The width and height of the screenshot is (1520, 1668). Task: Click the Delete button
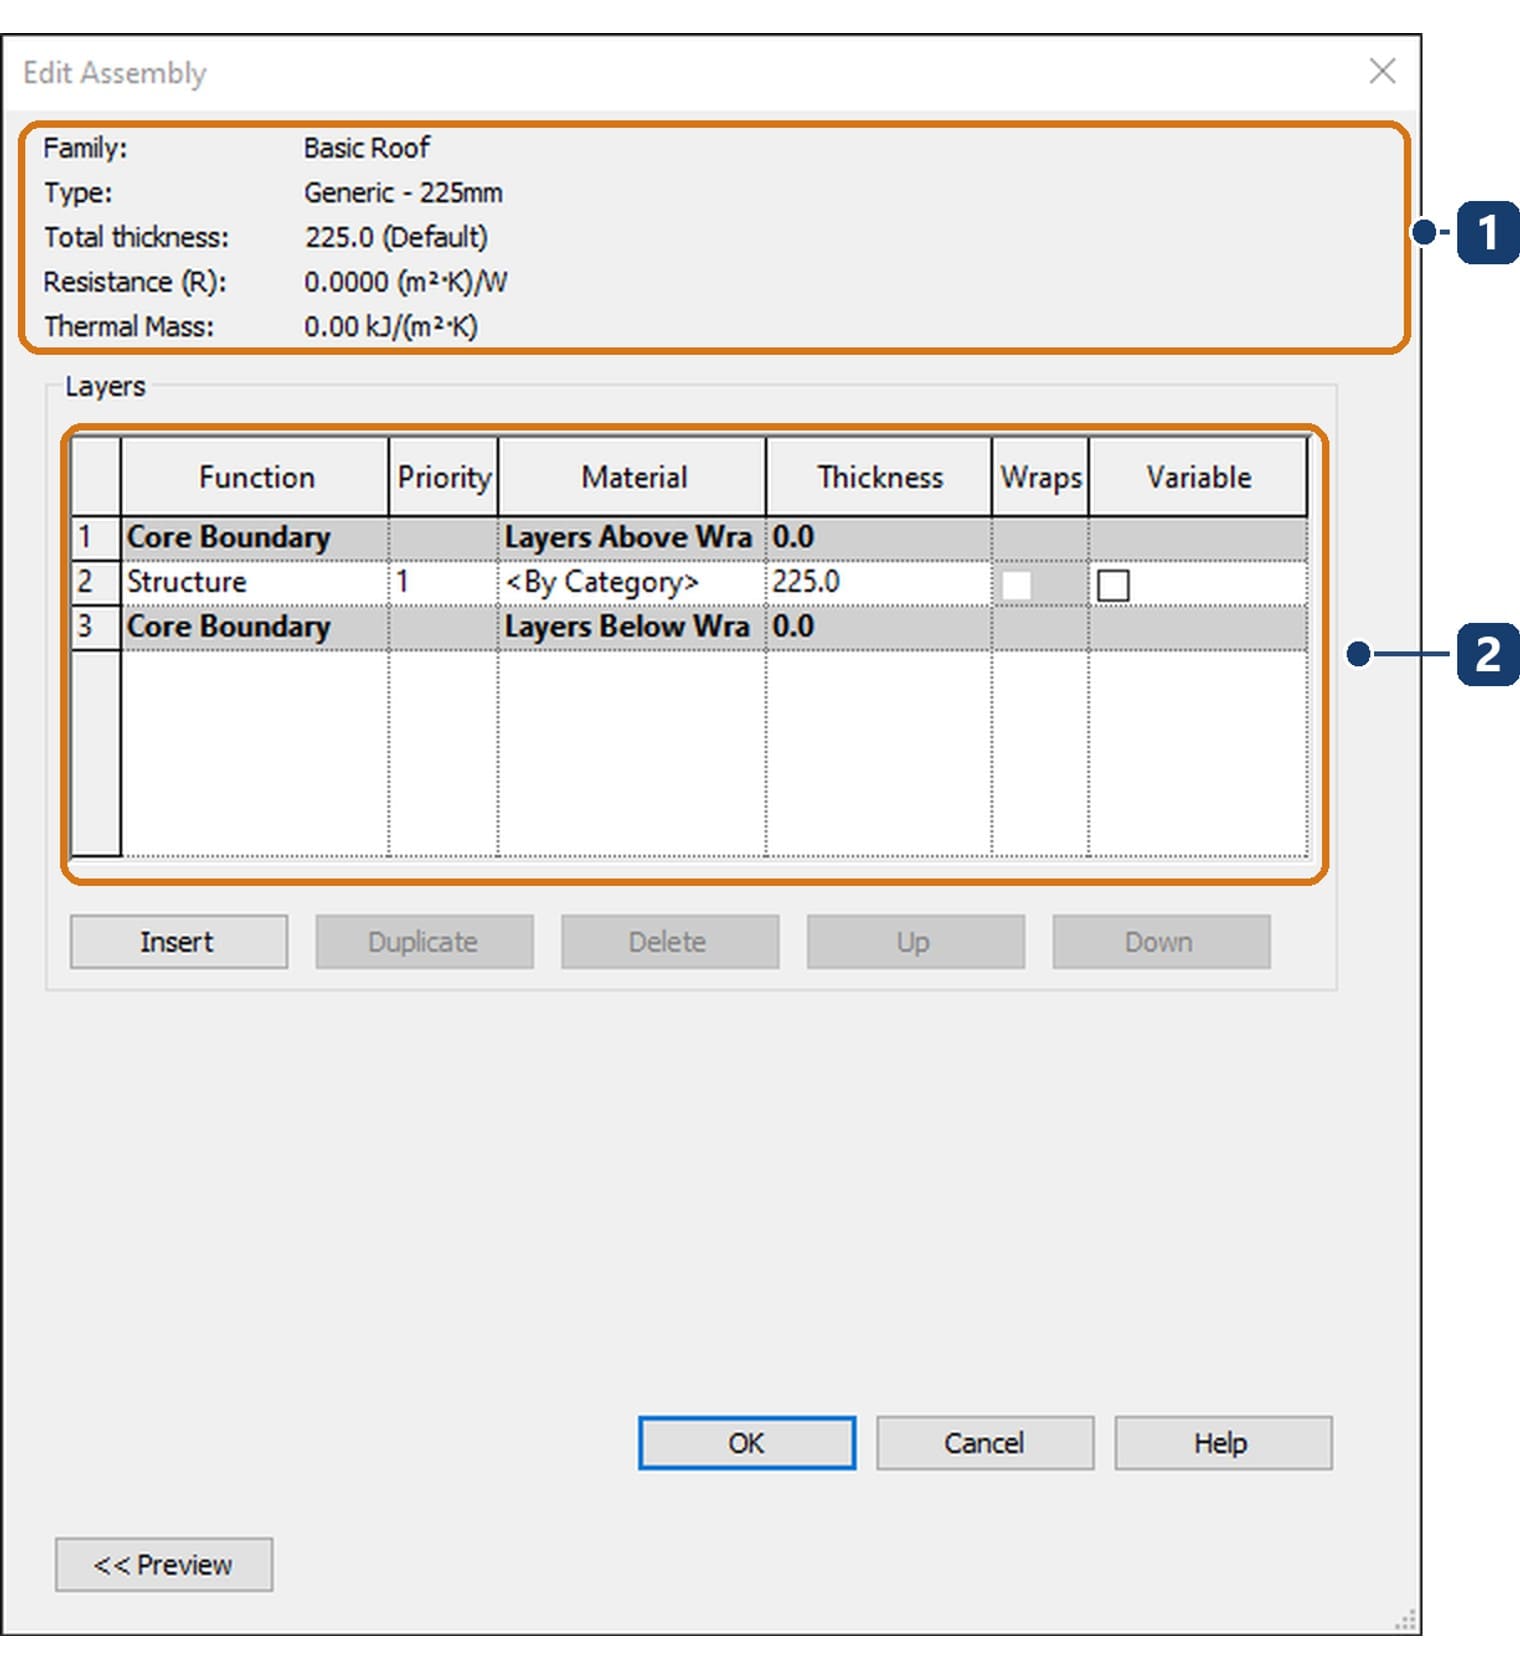pos(669,941)
